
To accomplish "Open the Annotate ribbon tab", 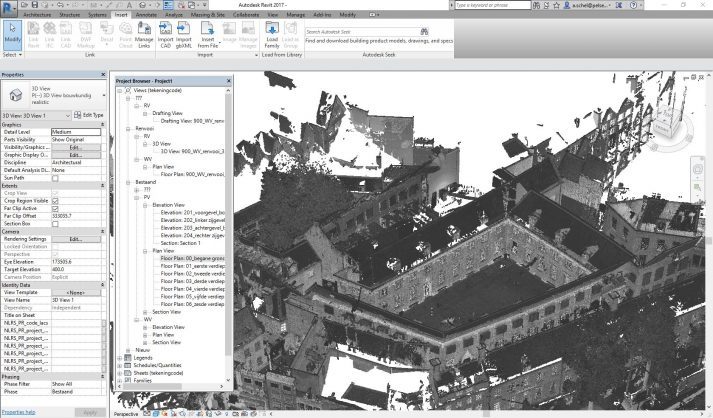I will click(146, 15).
